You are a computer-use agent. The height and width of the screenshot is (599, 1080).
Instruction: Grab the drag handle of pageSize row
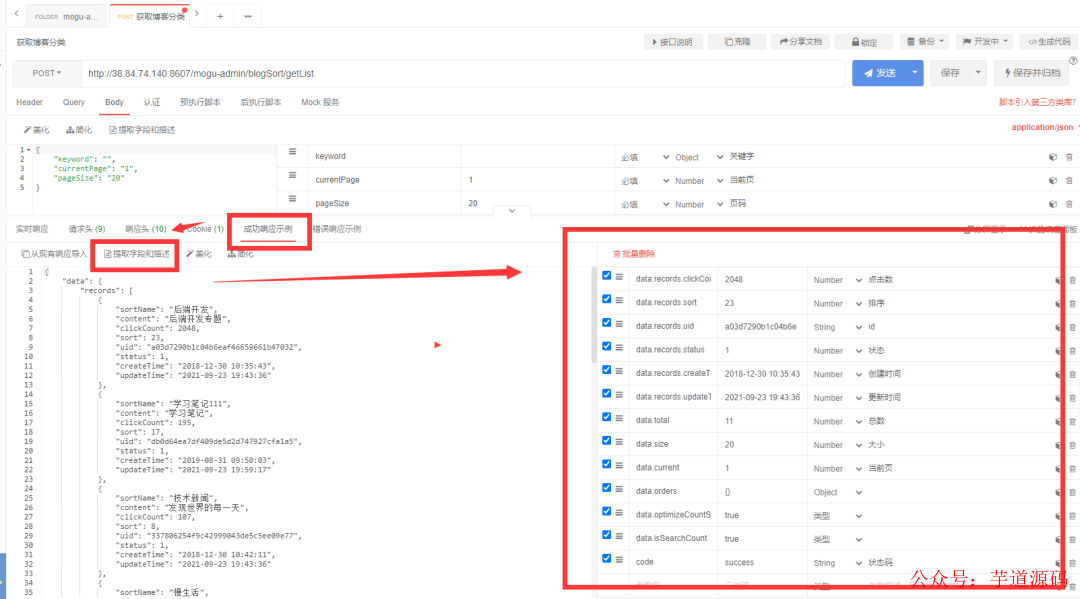pyautogui.click(x=293, y=199)
